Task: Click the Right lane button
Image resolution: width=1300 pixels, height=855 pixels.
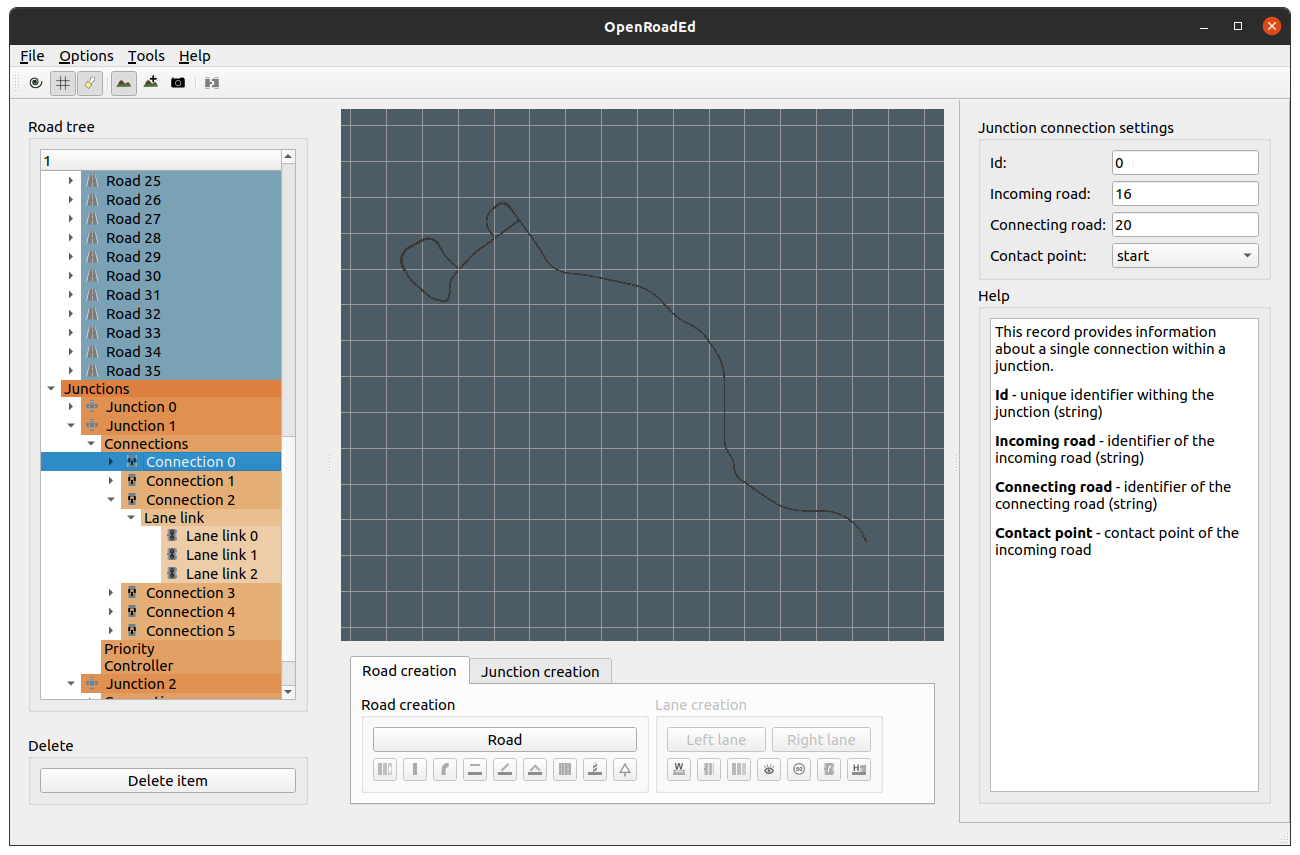Action: pos(821,740)
